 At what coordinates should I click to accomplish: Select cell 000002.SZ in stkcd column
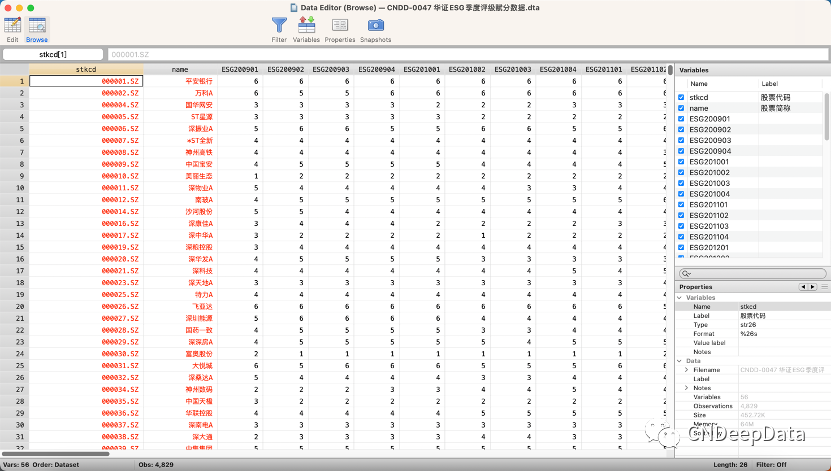[x=86, y=93]
